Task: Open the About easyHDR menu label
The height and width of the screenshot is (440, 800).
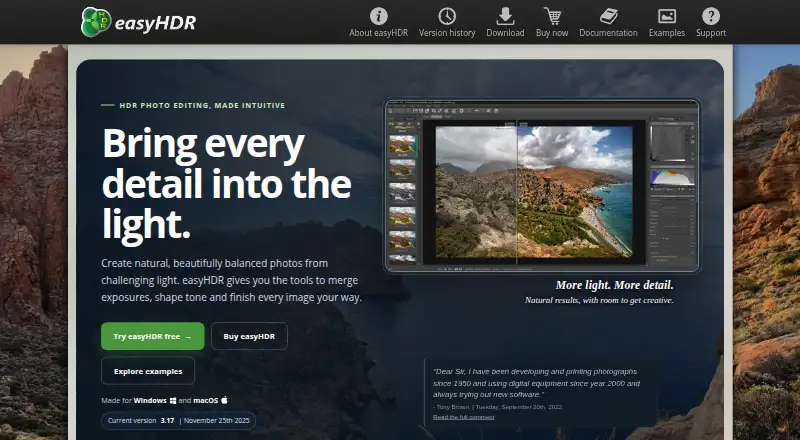Action: [379, 33]
